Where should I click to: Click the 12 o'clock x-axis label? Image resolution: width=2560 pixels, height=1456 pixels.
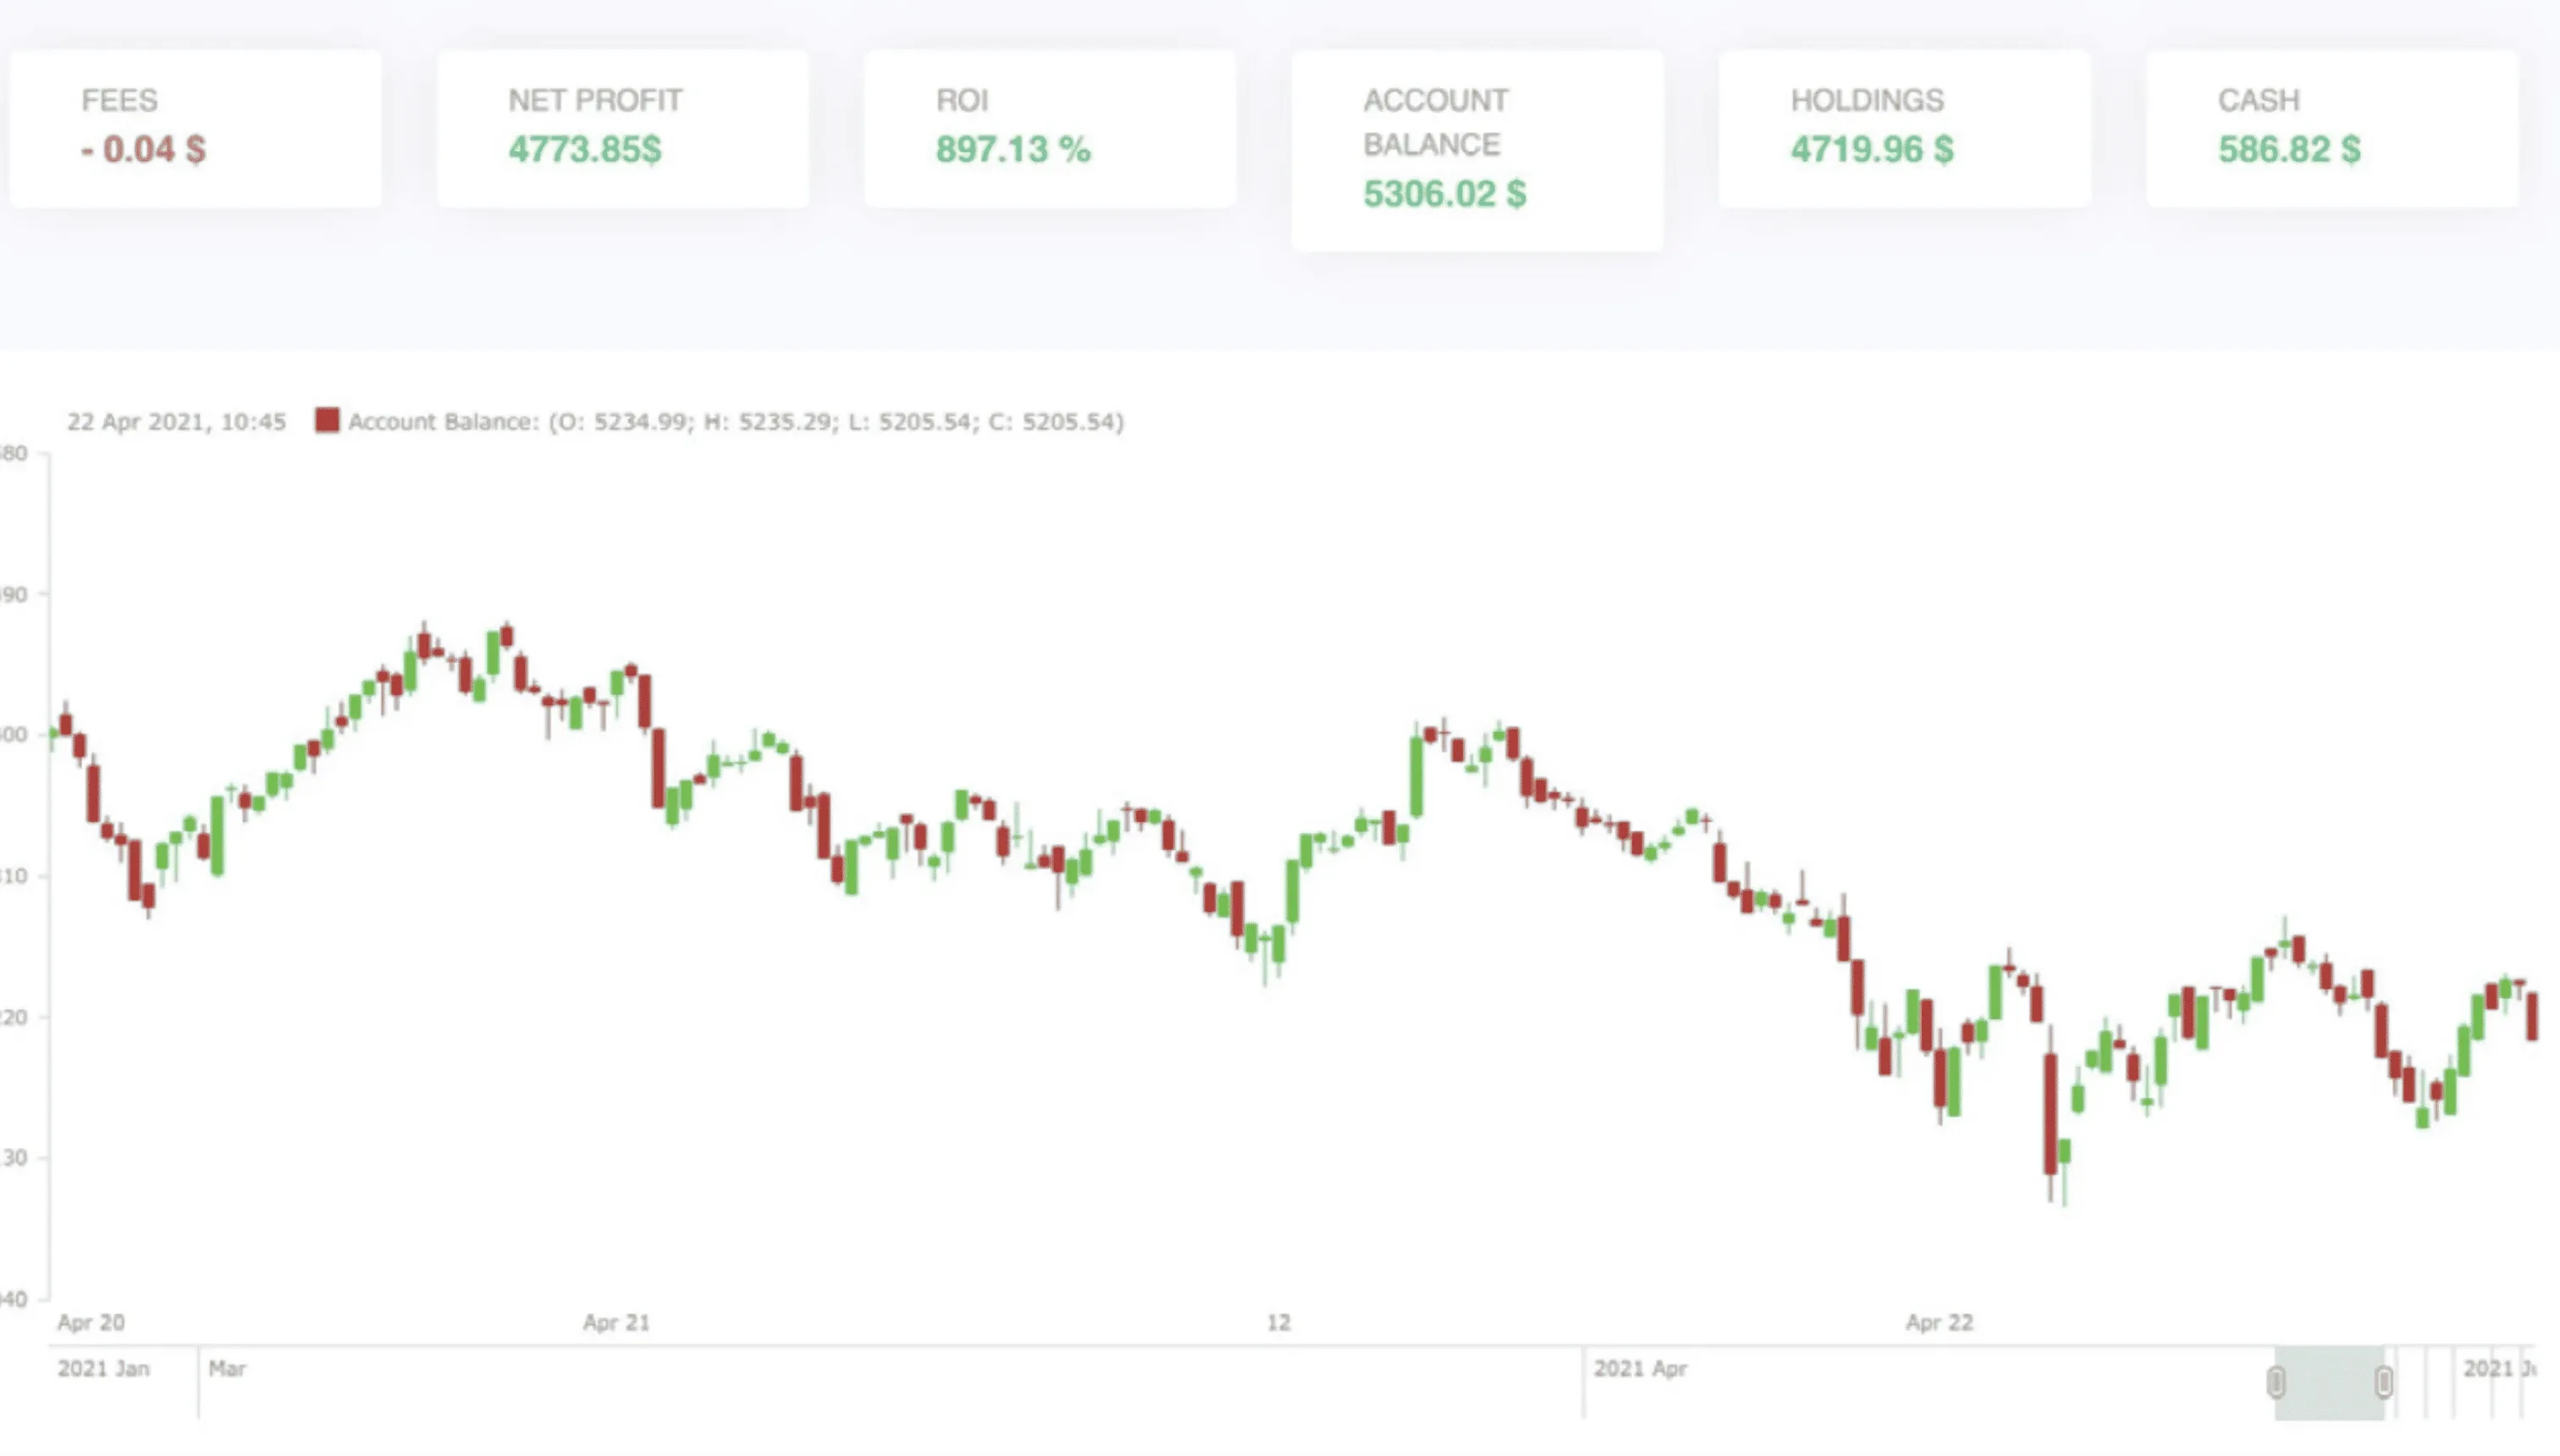pos(1278,1322)
